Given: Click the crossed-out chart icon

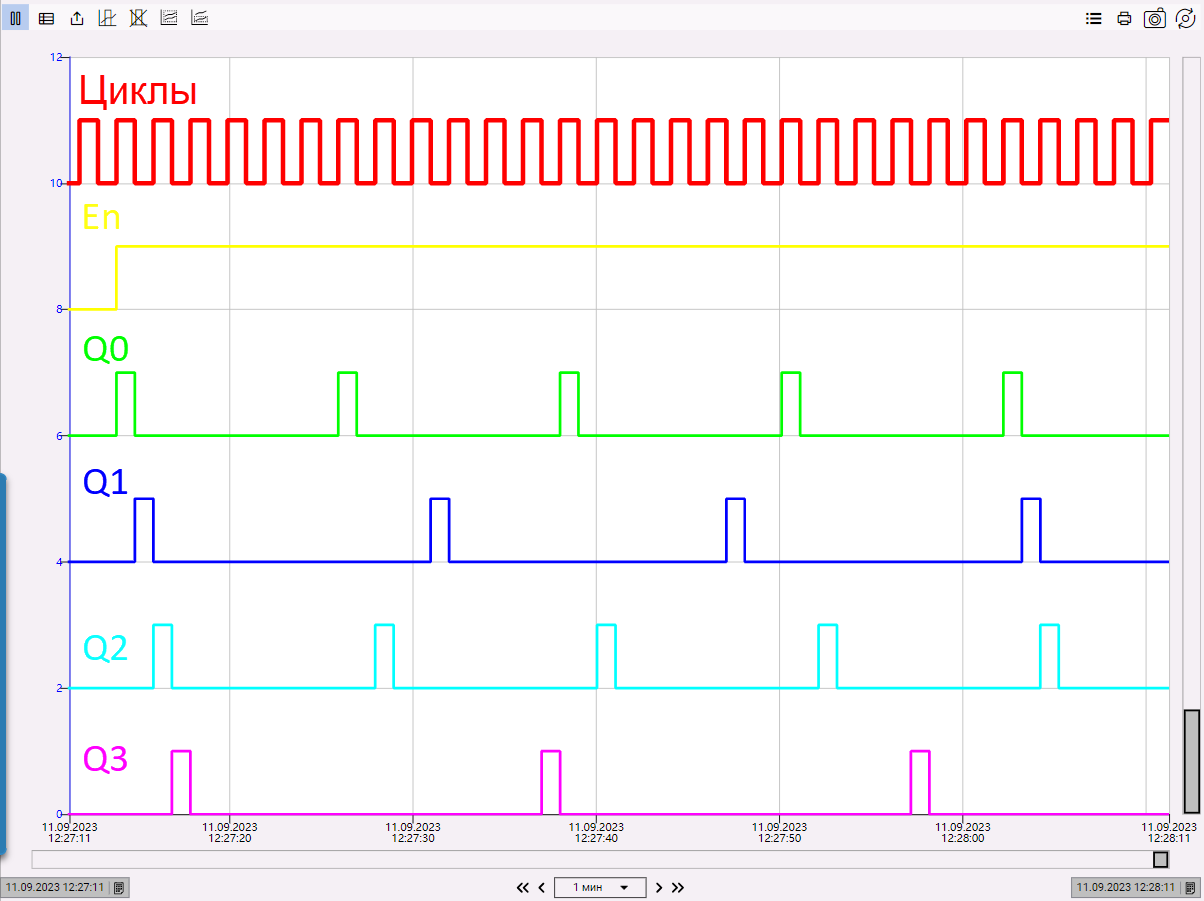Looking at the screenshot, I should [x=138, y=18].
